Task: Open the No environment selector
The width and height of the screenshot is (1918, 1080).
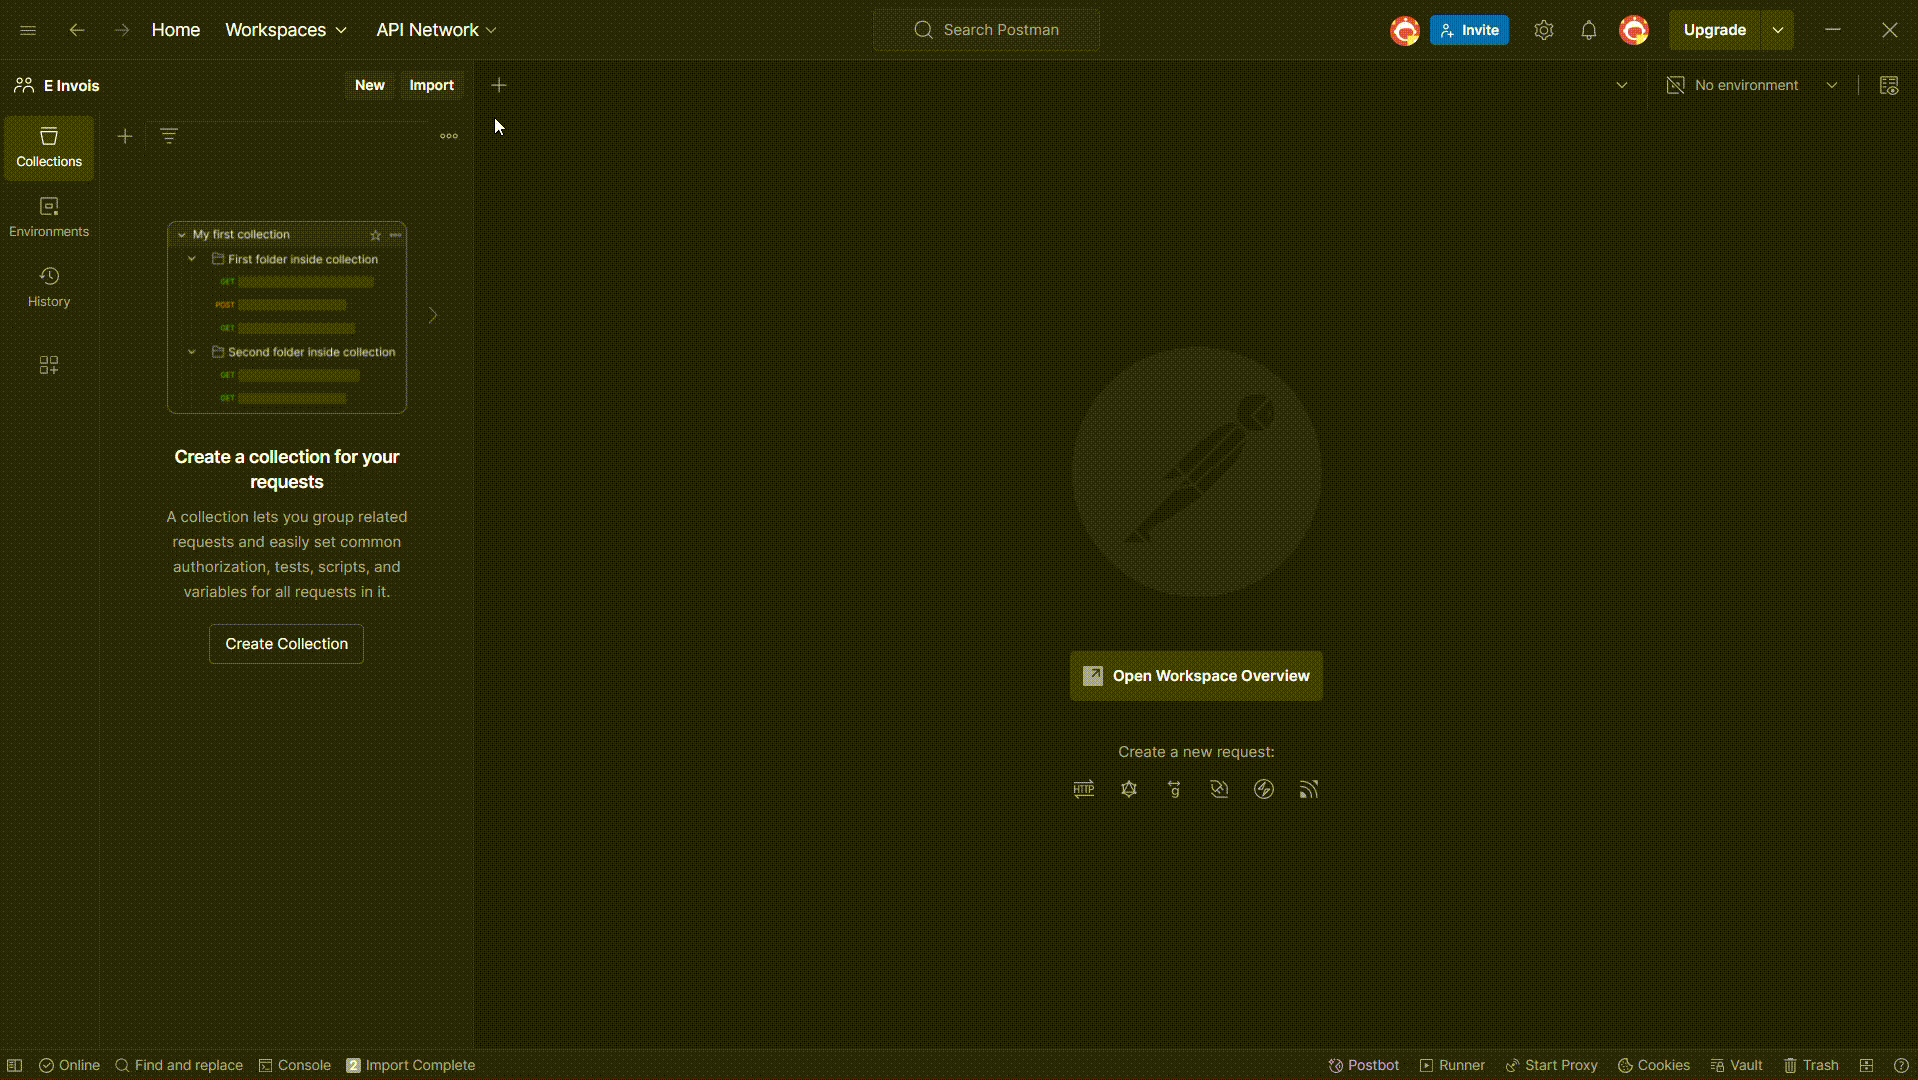Action: (x=1752, y=85)
